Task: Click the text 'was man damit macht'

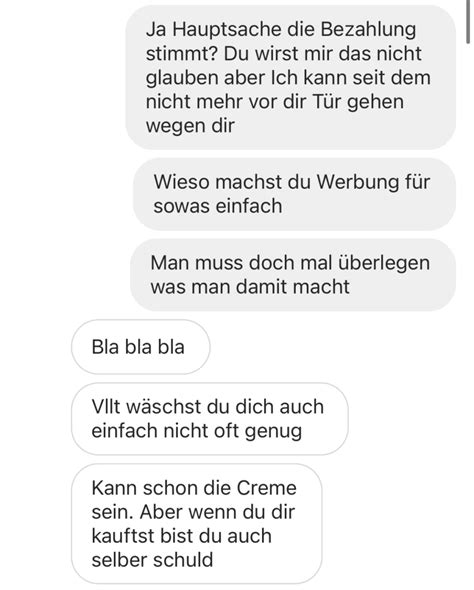Action: pyautogui.click(x=250, y=287)
